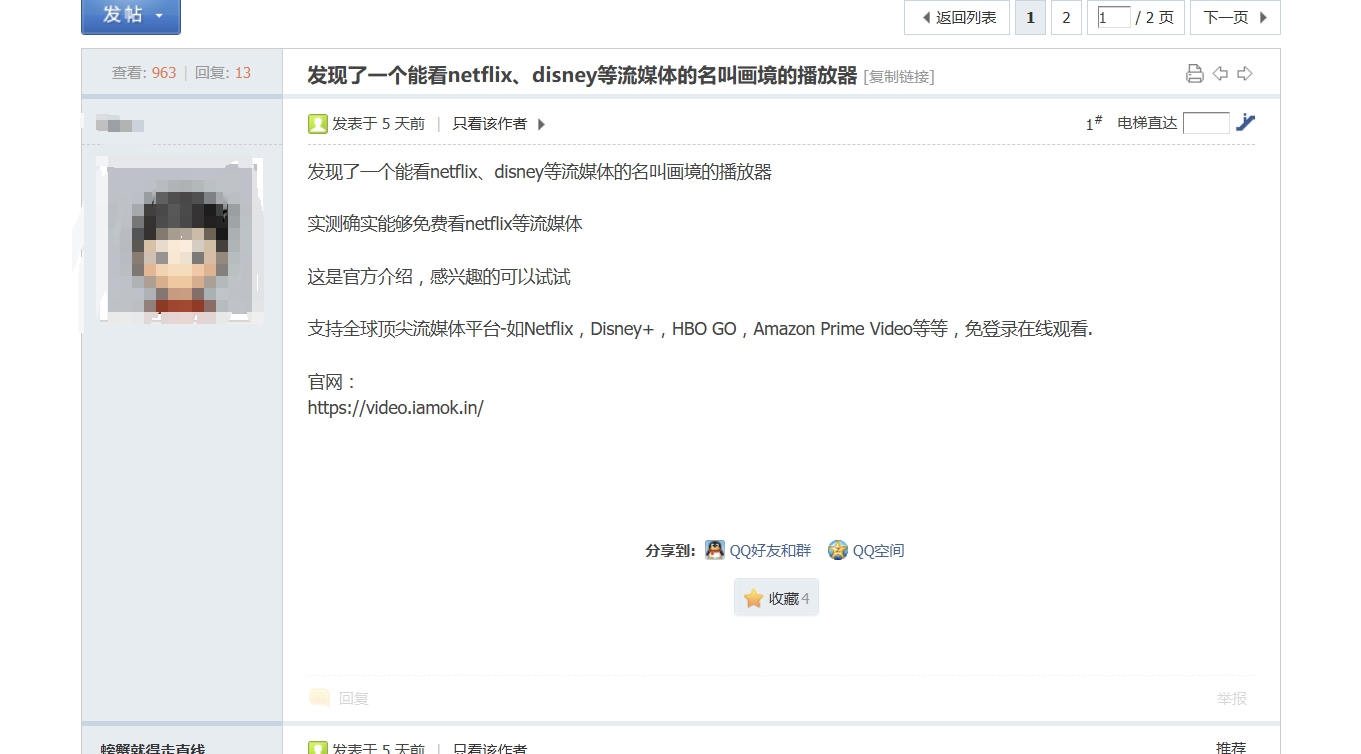Click the 举报 report link
This screenshot has width=1361, height=754.
[x=1231, y=698]
